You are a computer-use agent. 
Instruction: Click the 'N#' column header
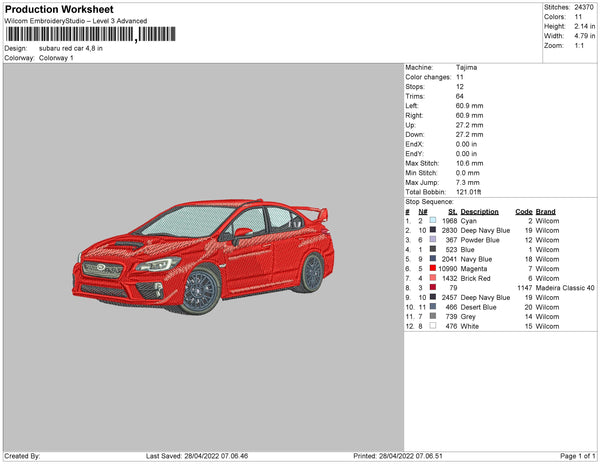click(423, 212)
